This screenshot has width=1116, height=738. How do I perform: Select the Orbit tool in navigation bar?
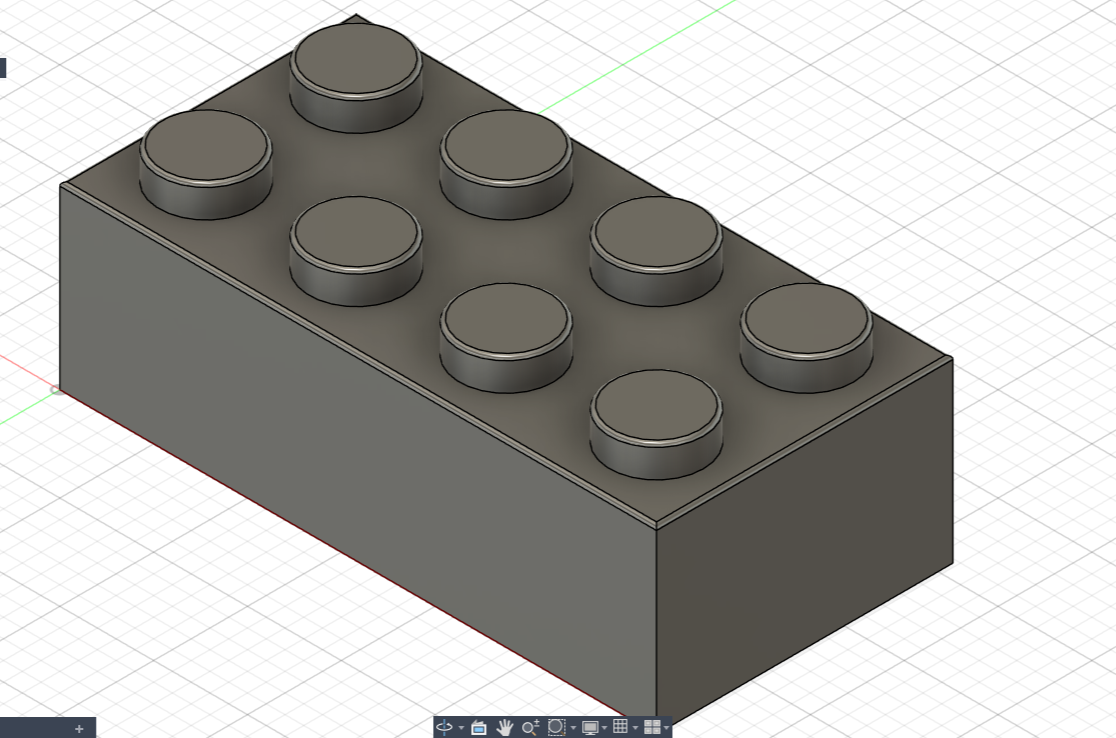444,727
